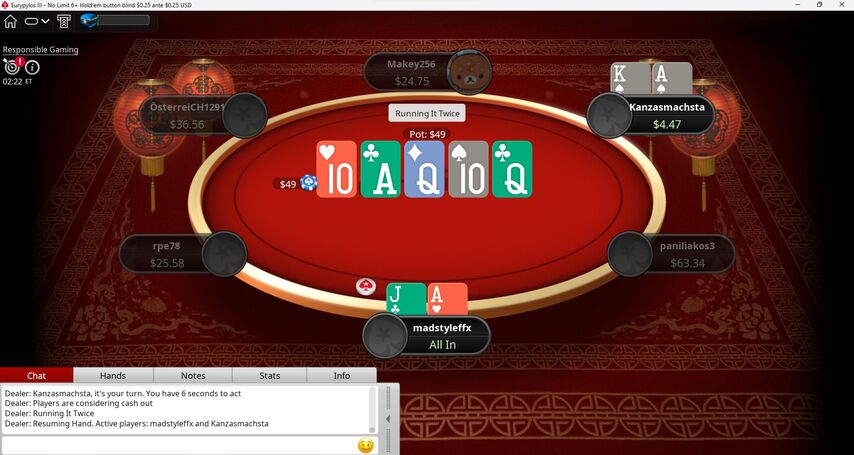
Task: Open the target alert icon with notification
Action: (x=13, y=65)
